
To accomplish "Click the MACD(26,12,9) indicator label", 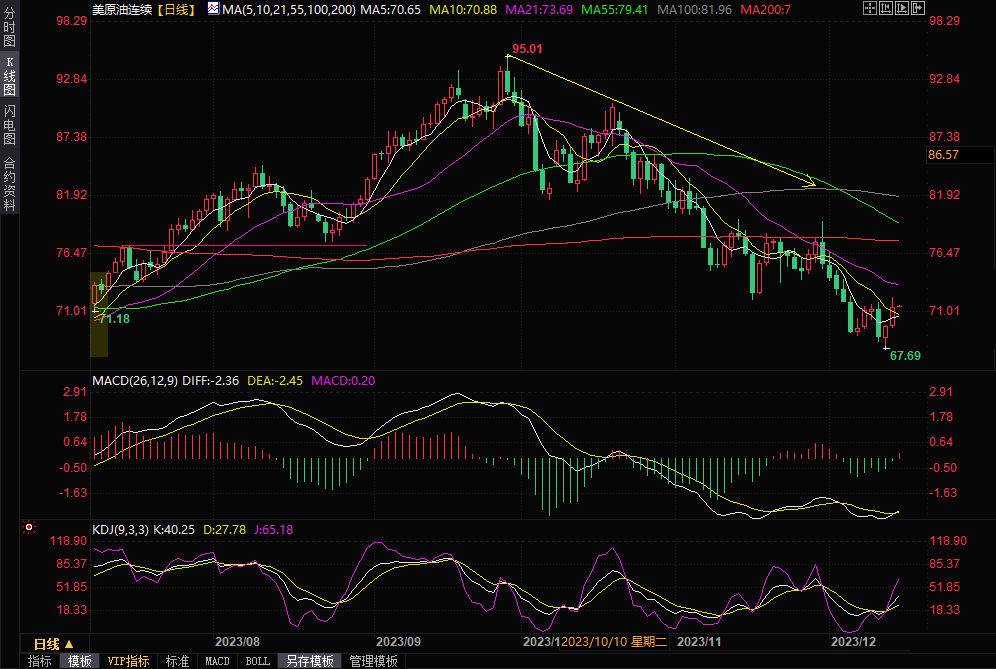I will [136, 381].
